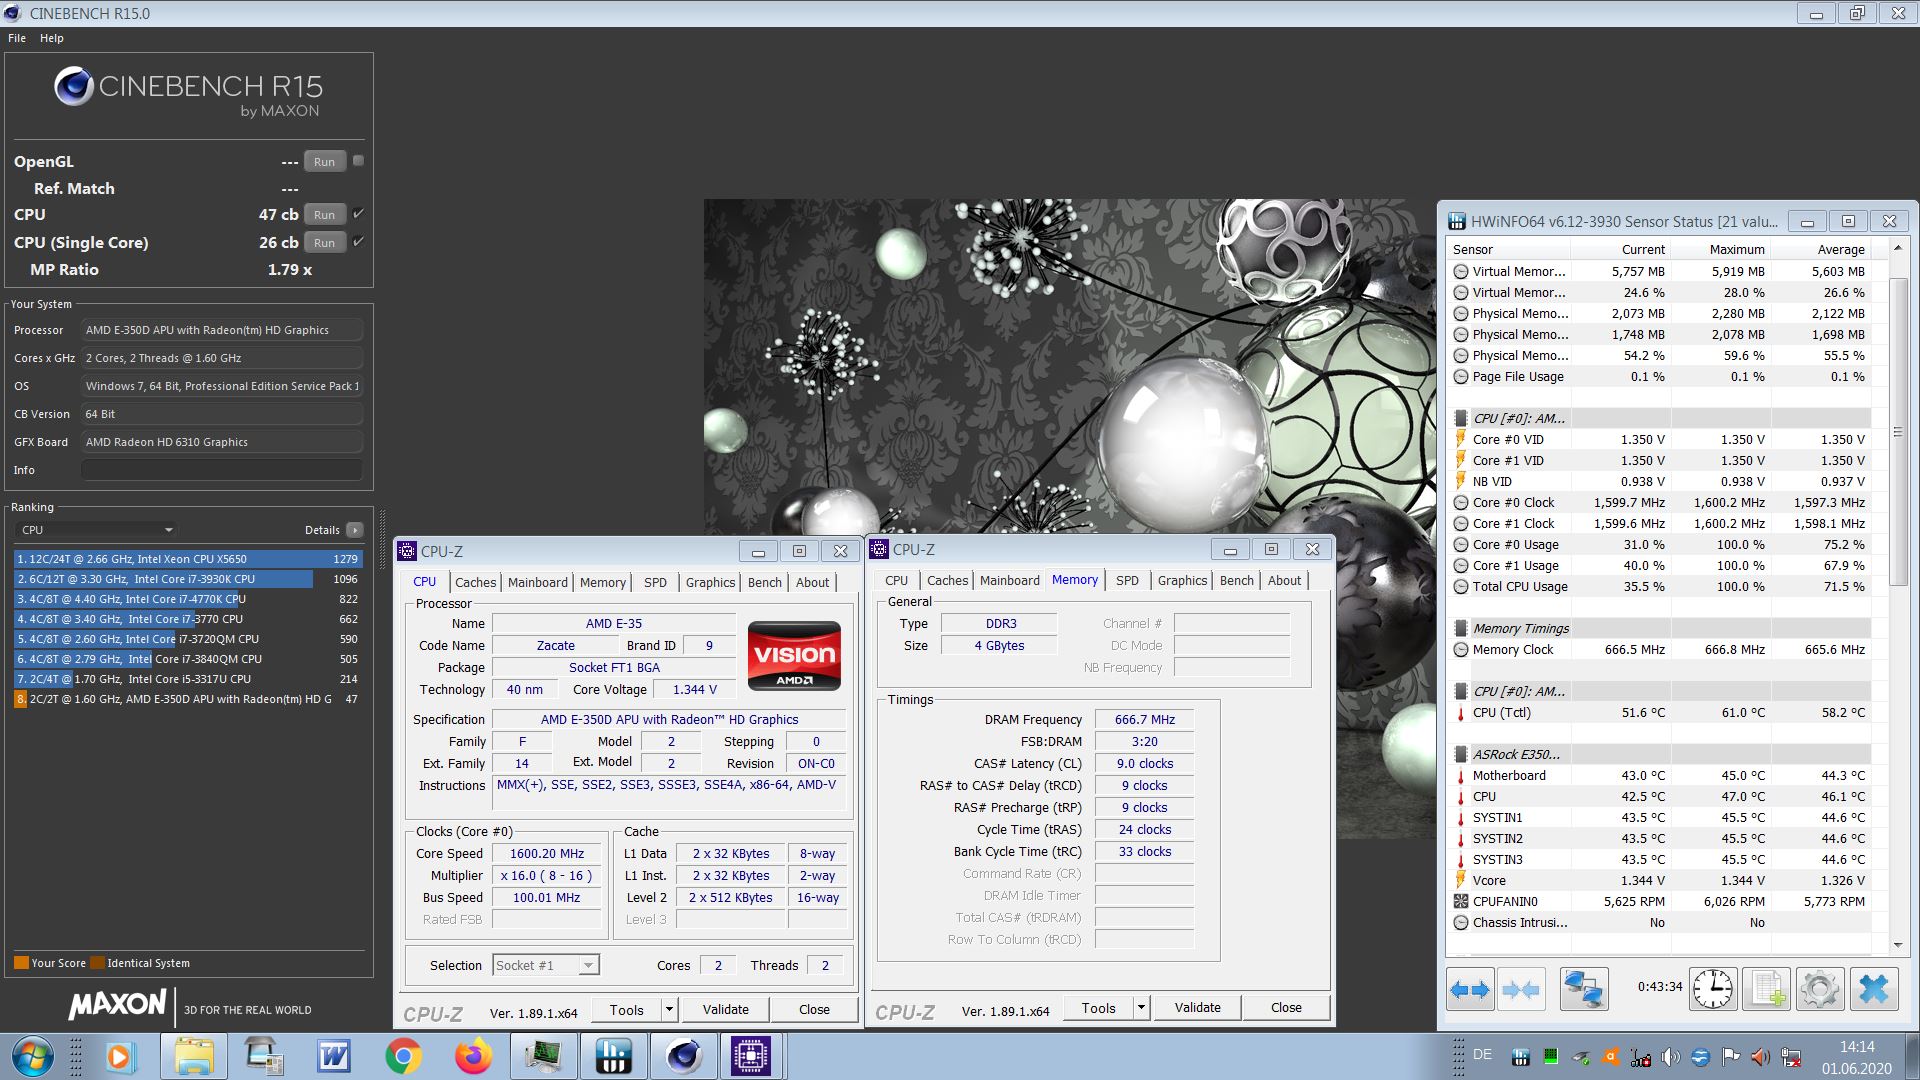Switch to Cinebench in the taskbar
1920x1080 pixels.
tap(683, 1057)
